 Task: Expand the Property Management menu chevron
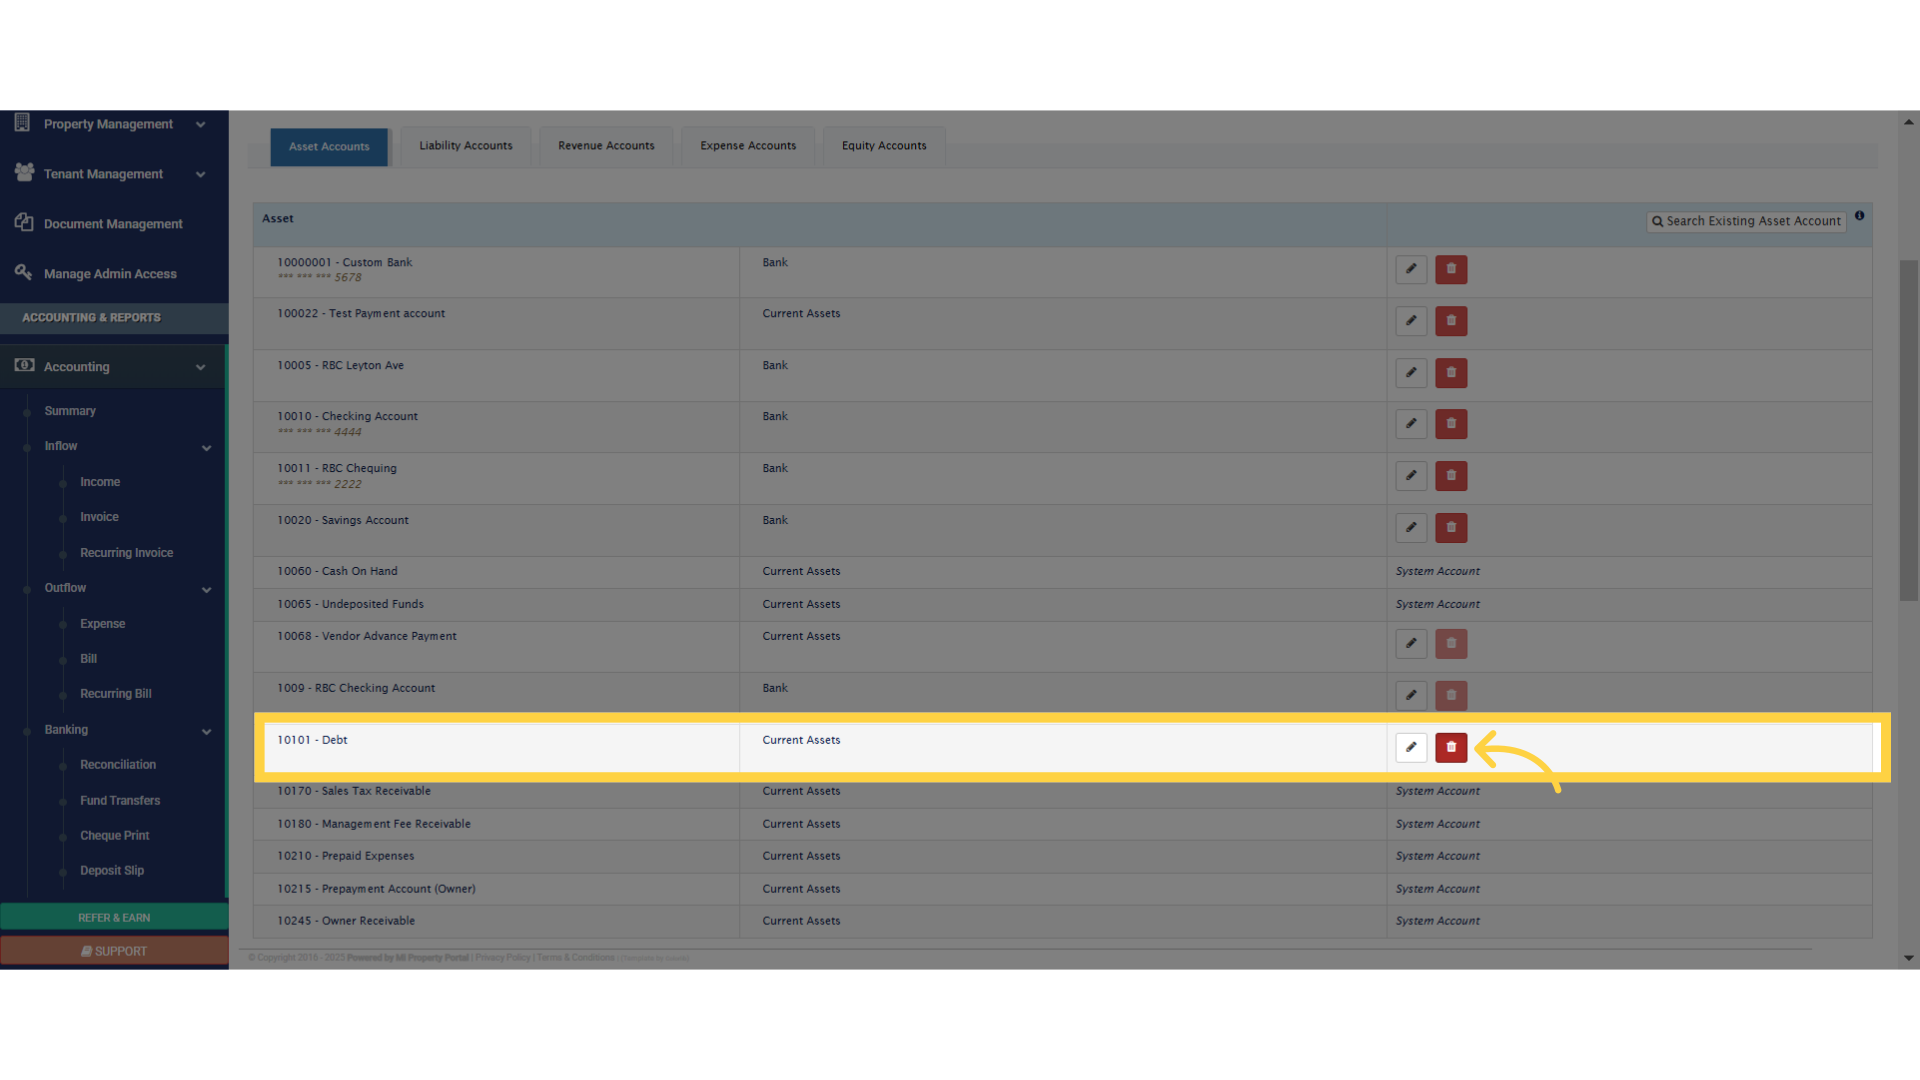[200, 125]
